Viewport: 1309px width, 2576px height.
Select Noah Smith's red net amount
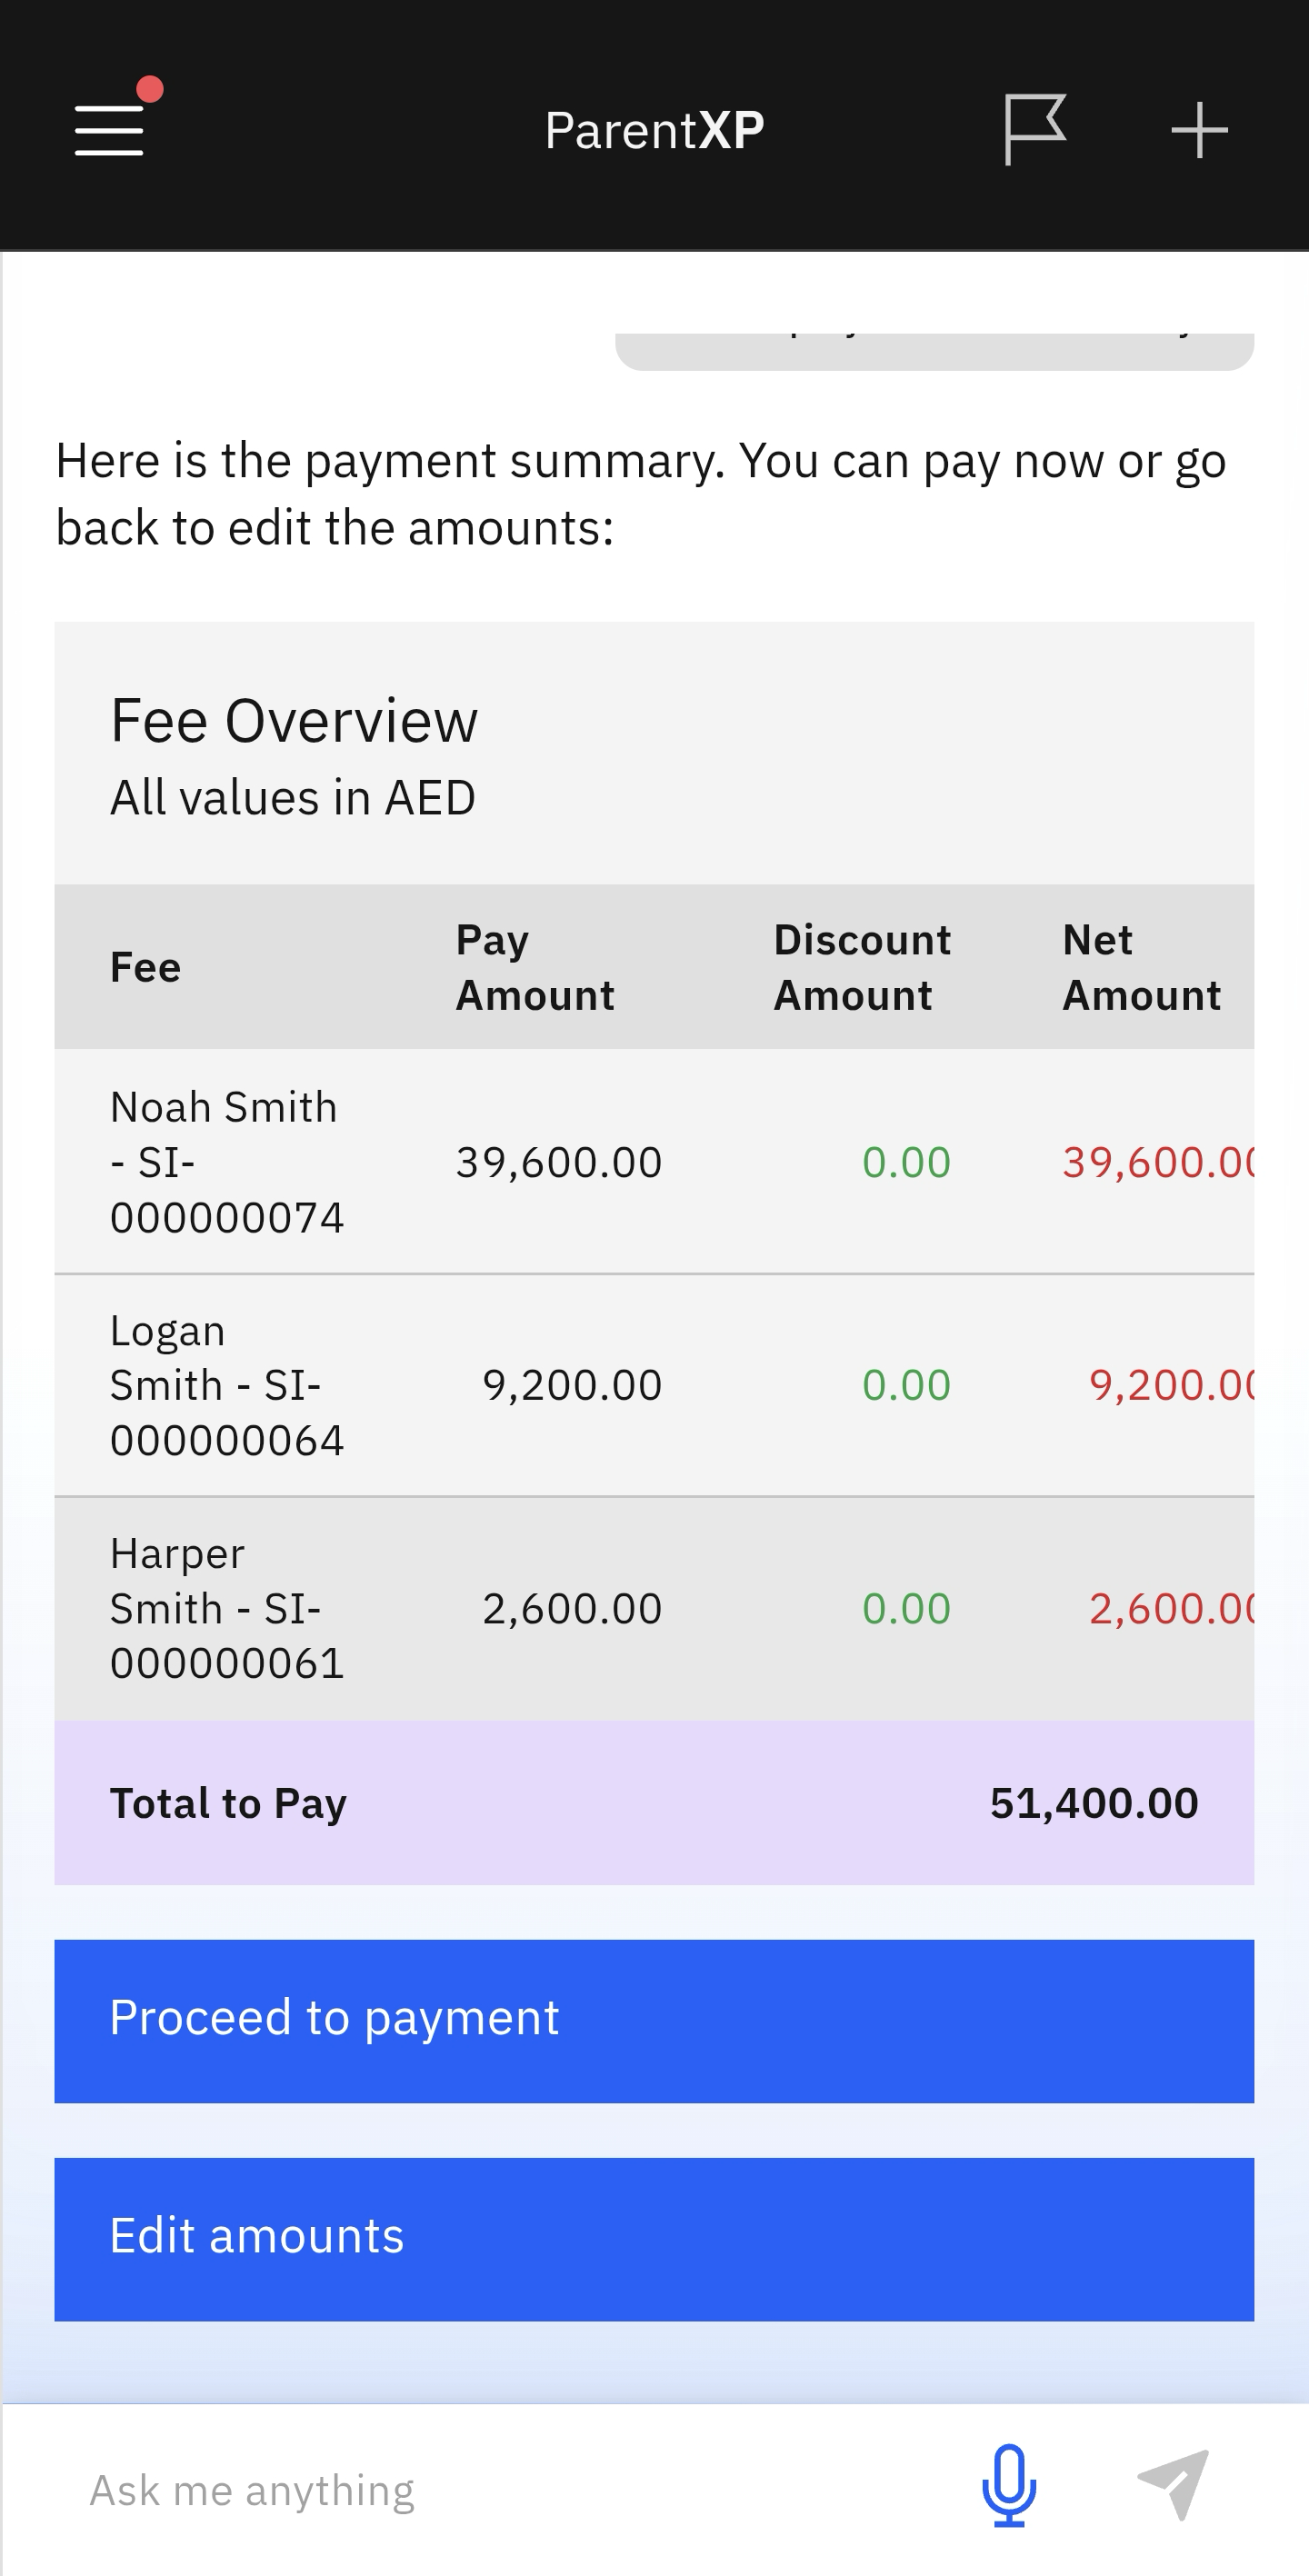coord(1158,1162)
